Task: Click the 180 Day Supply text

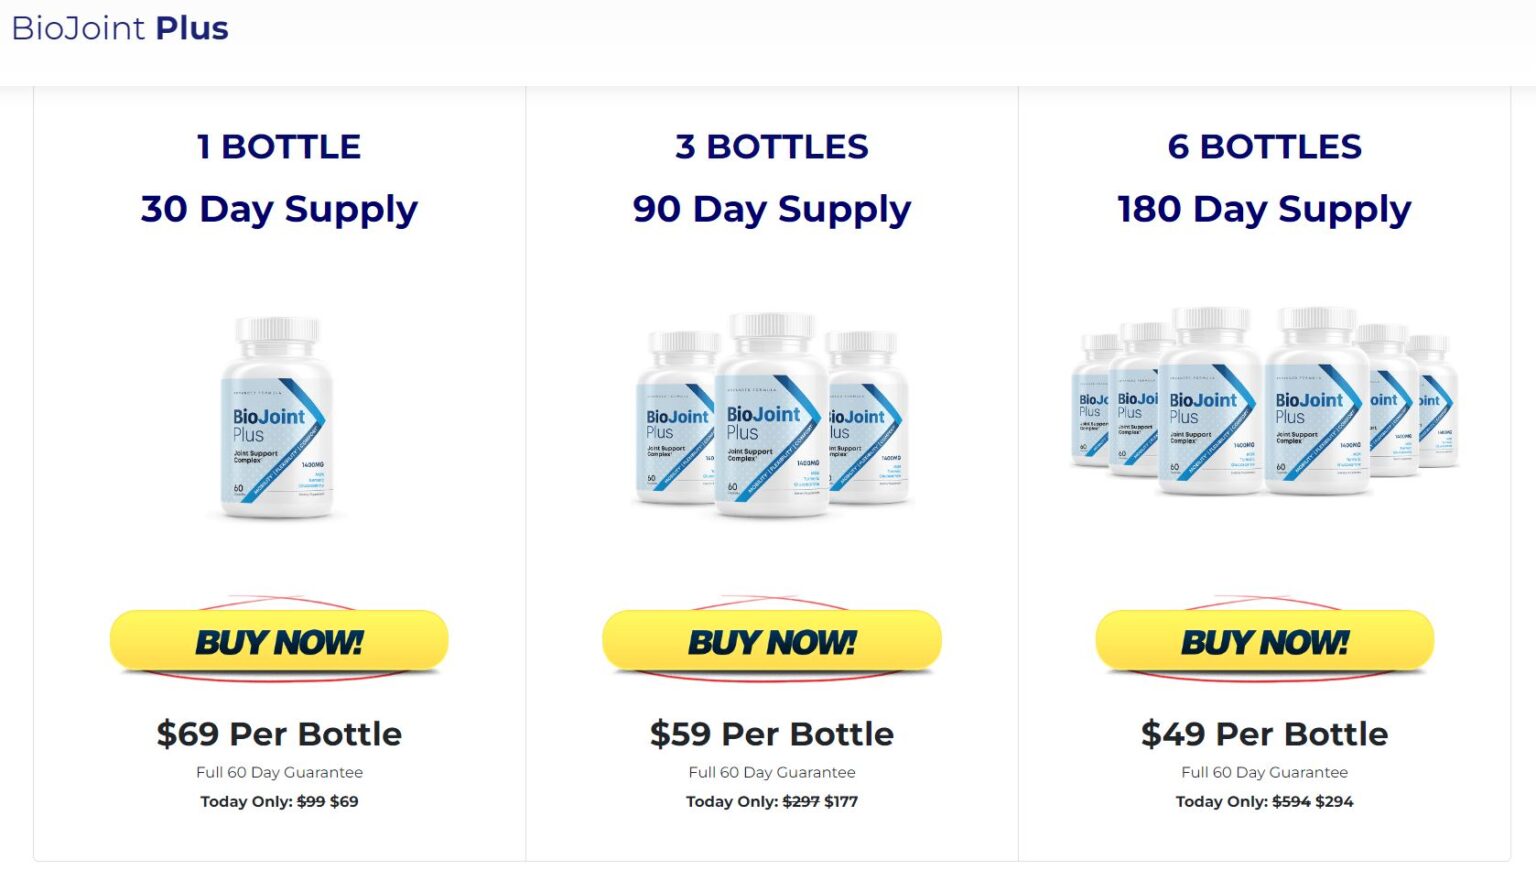Action: 1265,209
